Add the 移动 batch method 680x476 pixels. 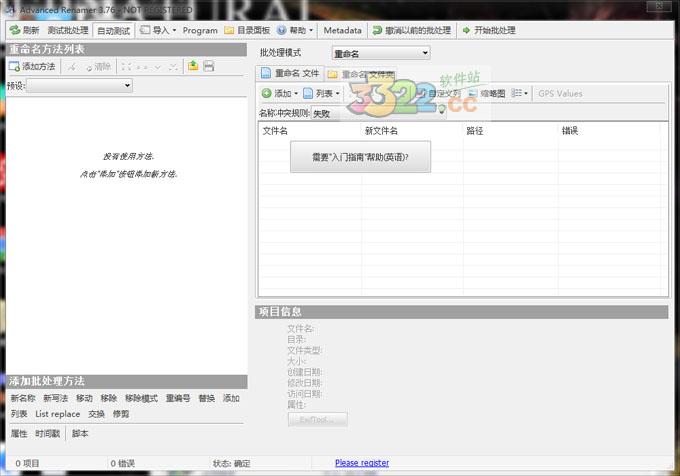(x=84, y=398)
